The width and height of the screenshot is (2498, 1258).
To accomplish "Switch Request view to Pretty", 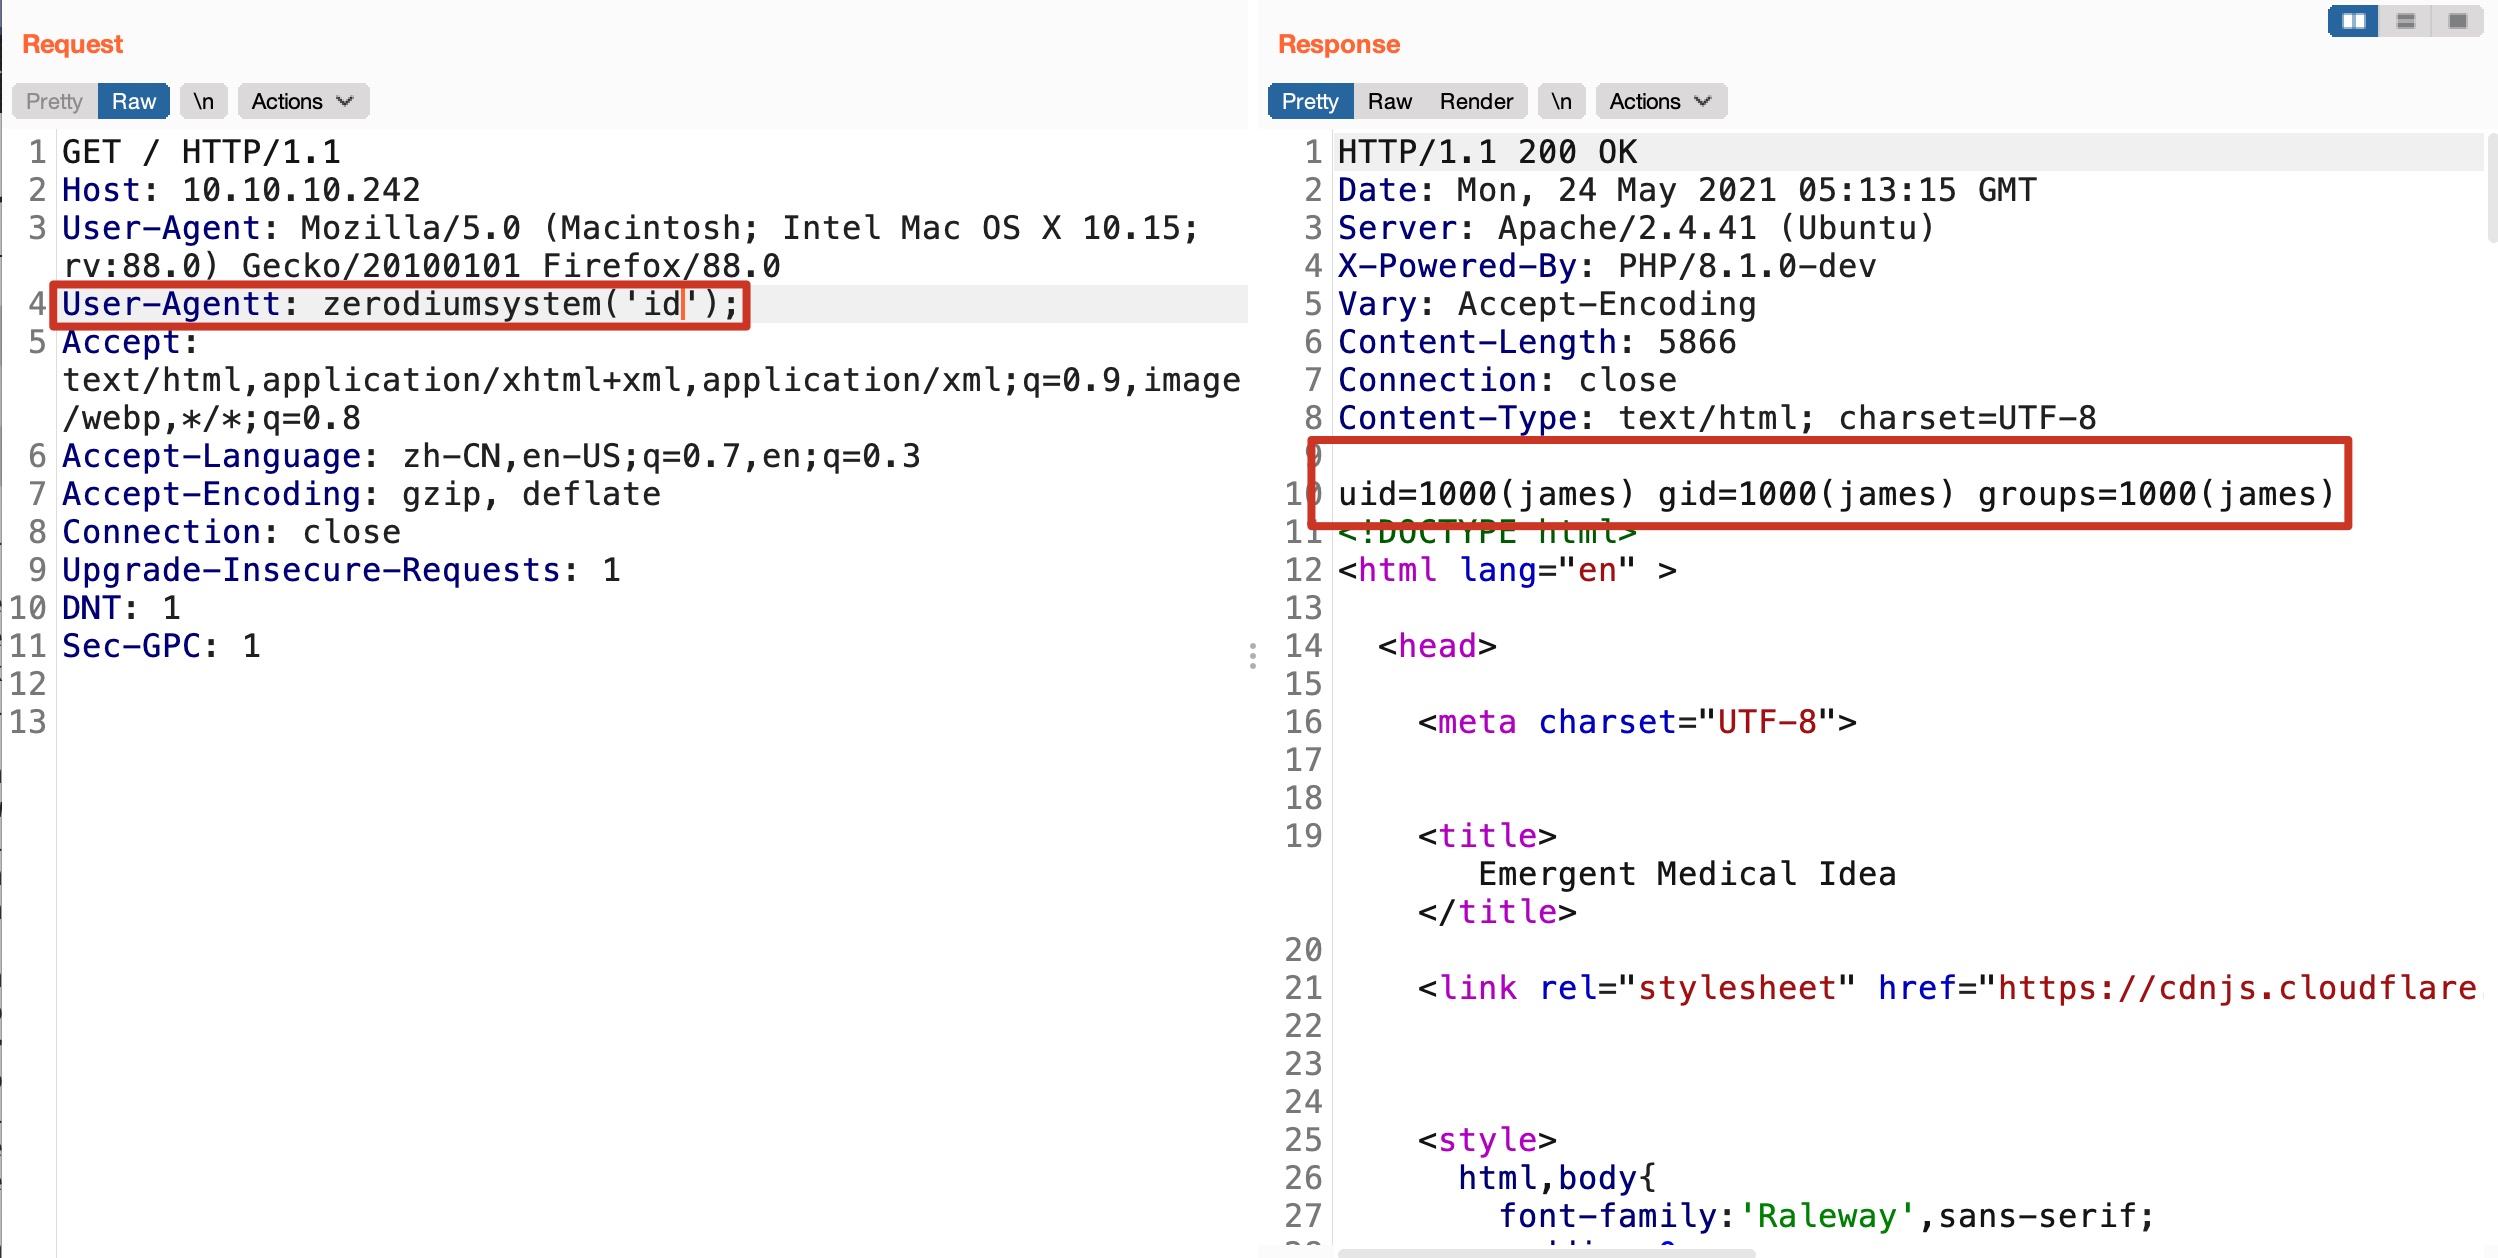I will pyautogui.click(x=54, y=101).
